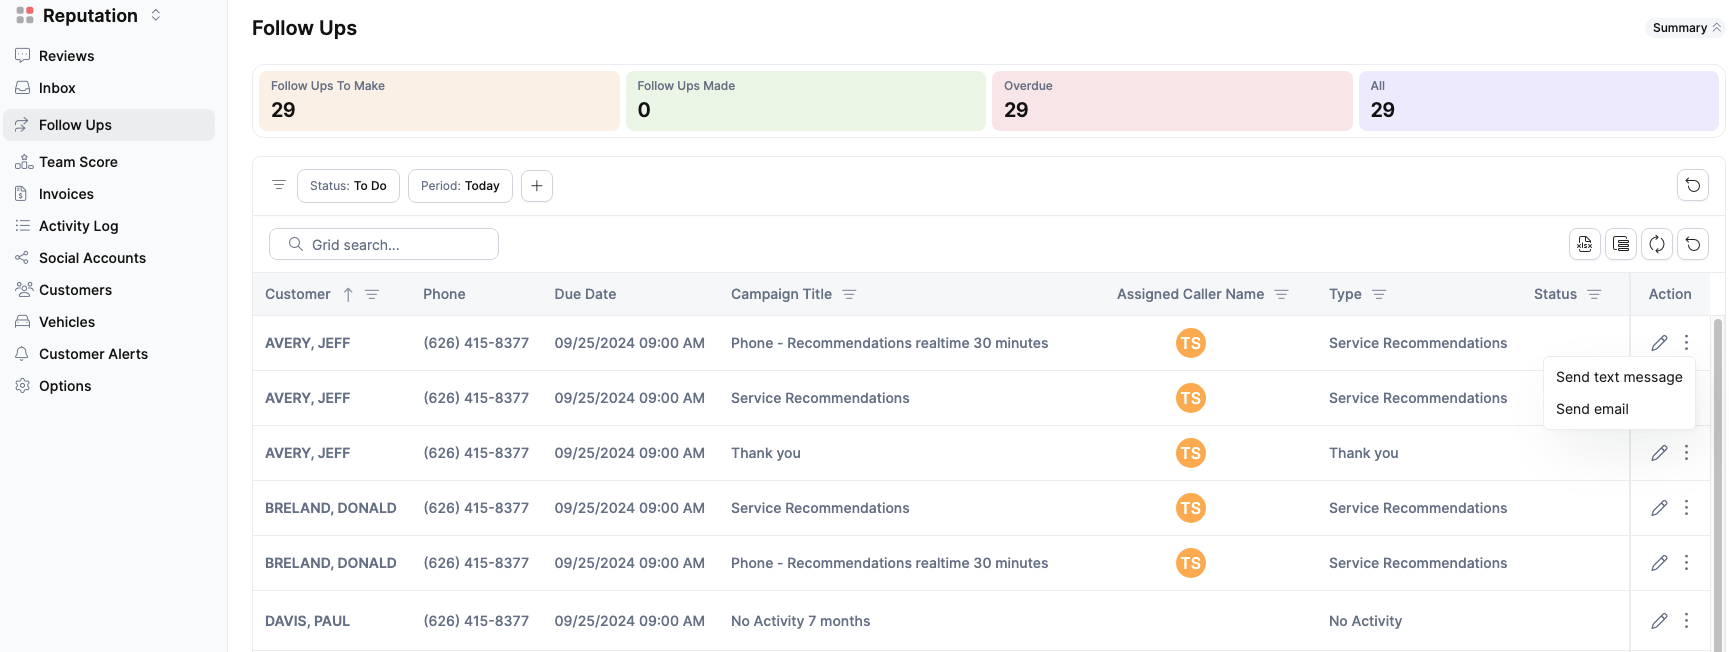Refresh the grid data icon

[x=1657, y=244]
